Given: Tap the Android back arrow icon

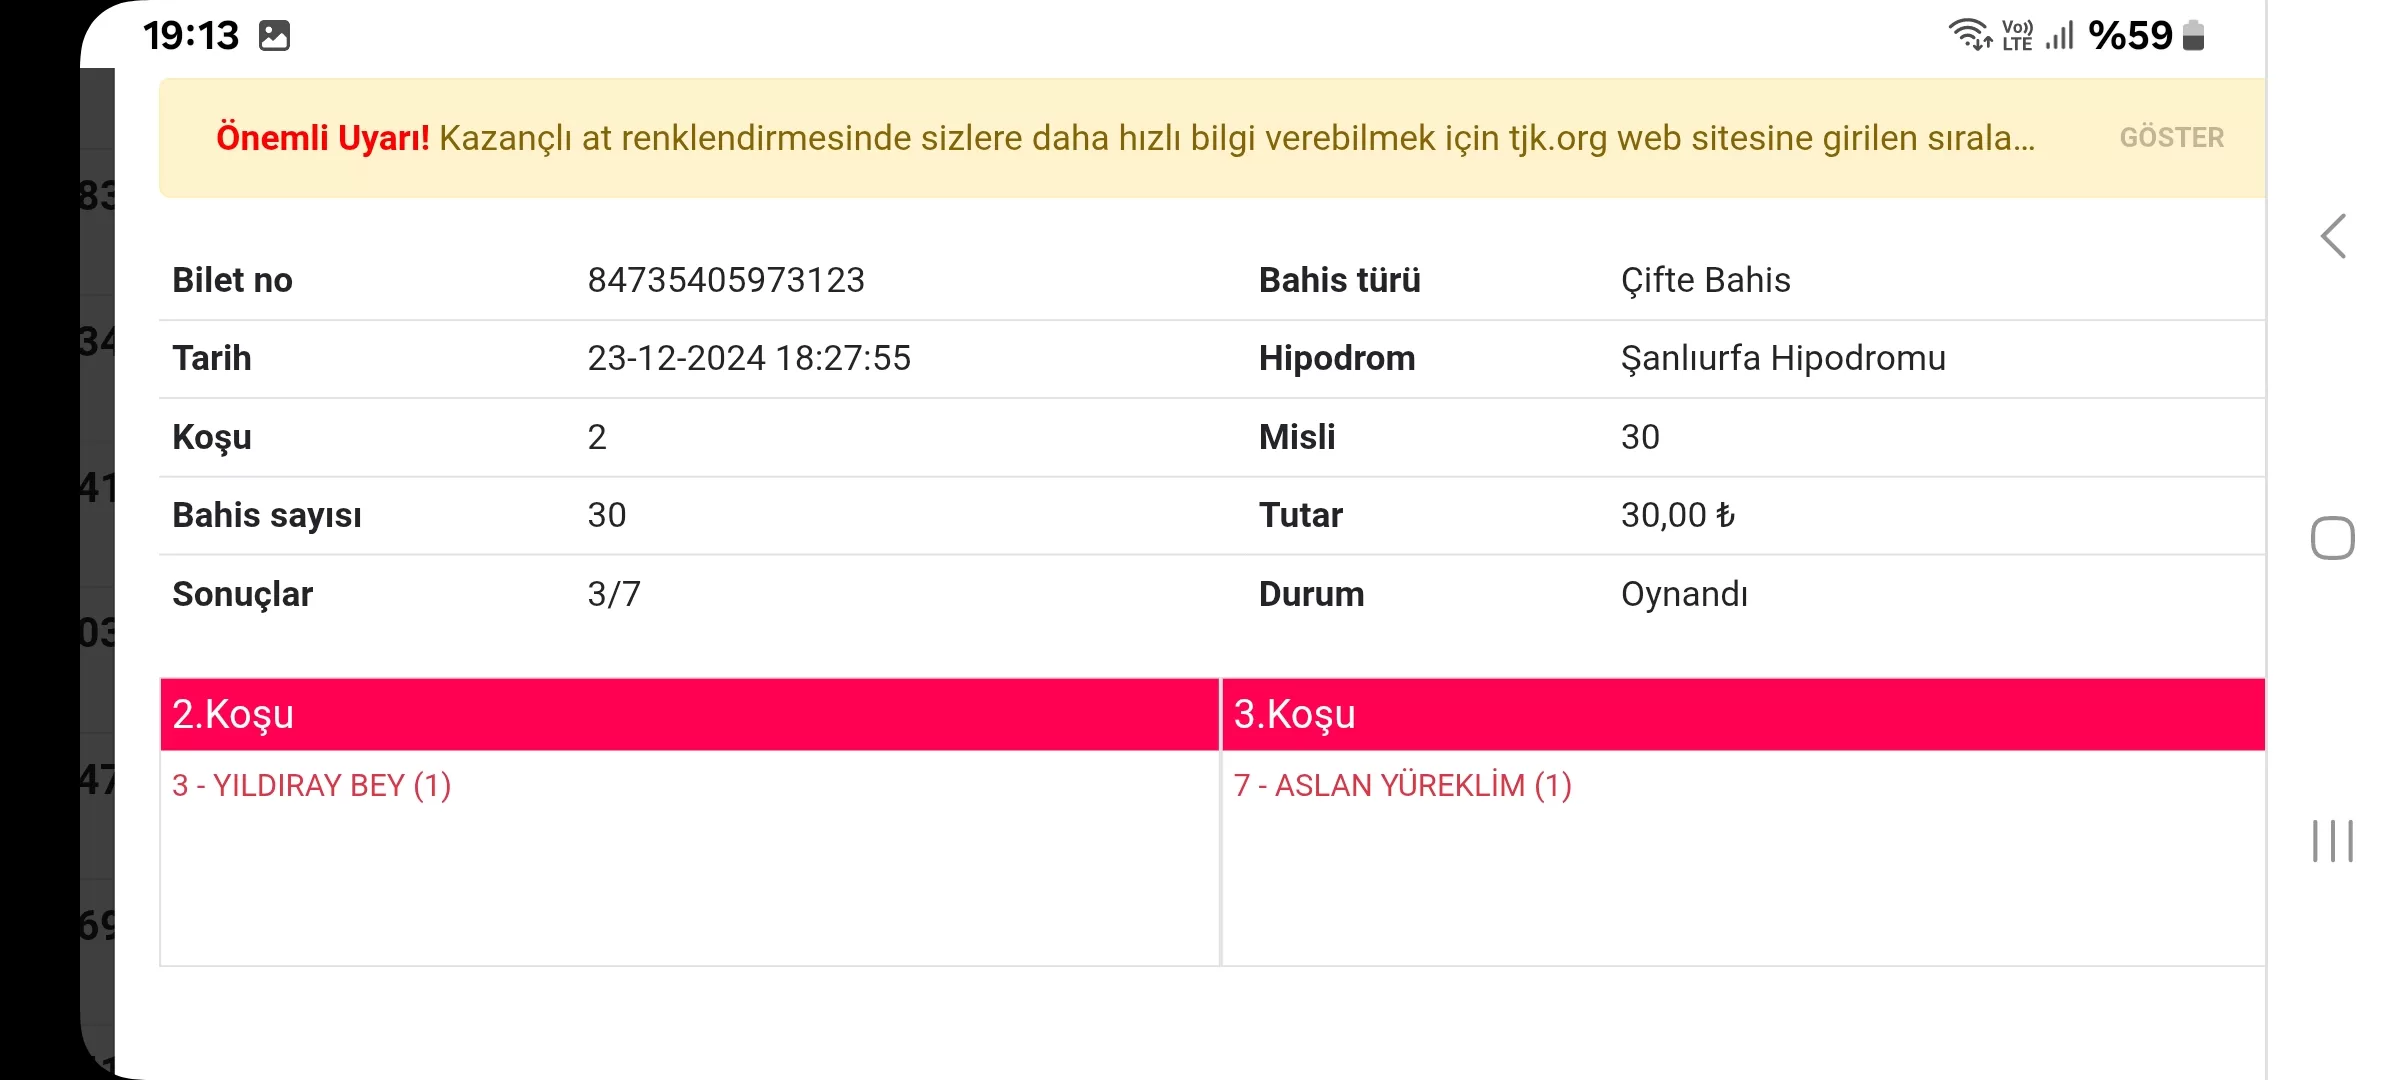Looking at the screenshot, I should 2333,237.
